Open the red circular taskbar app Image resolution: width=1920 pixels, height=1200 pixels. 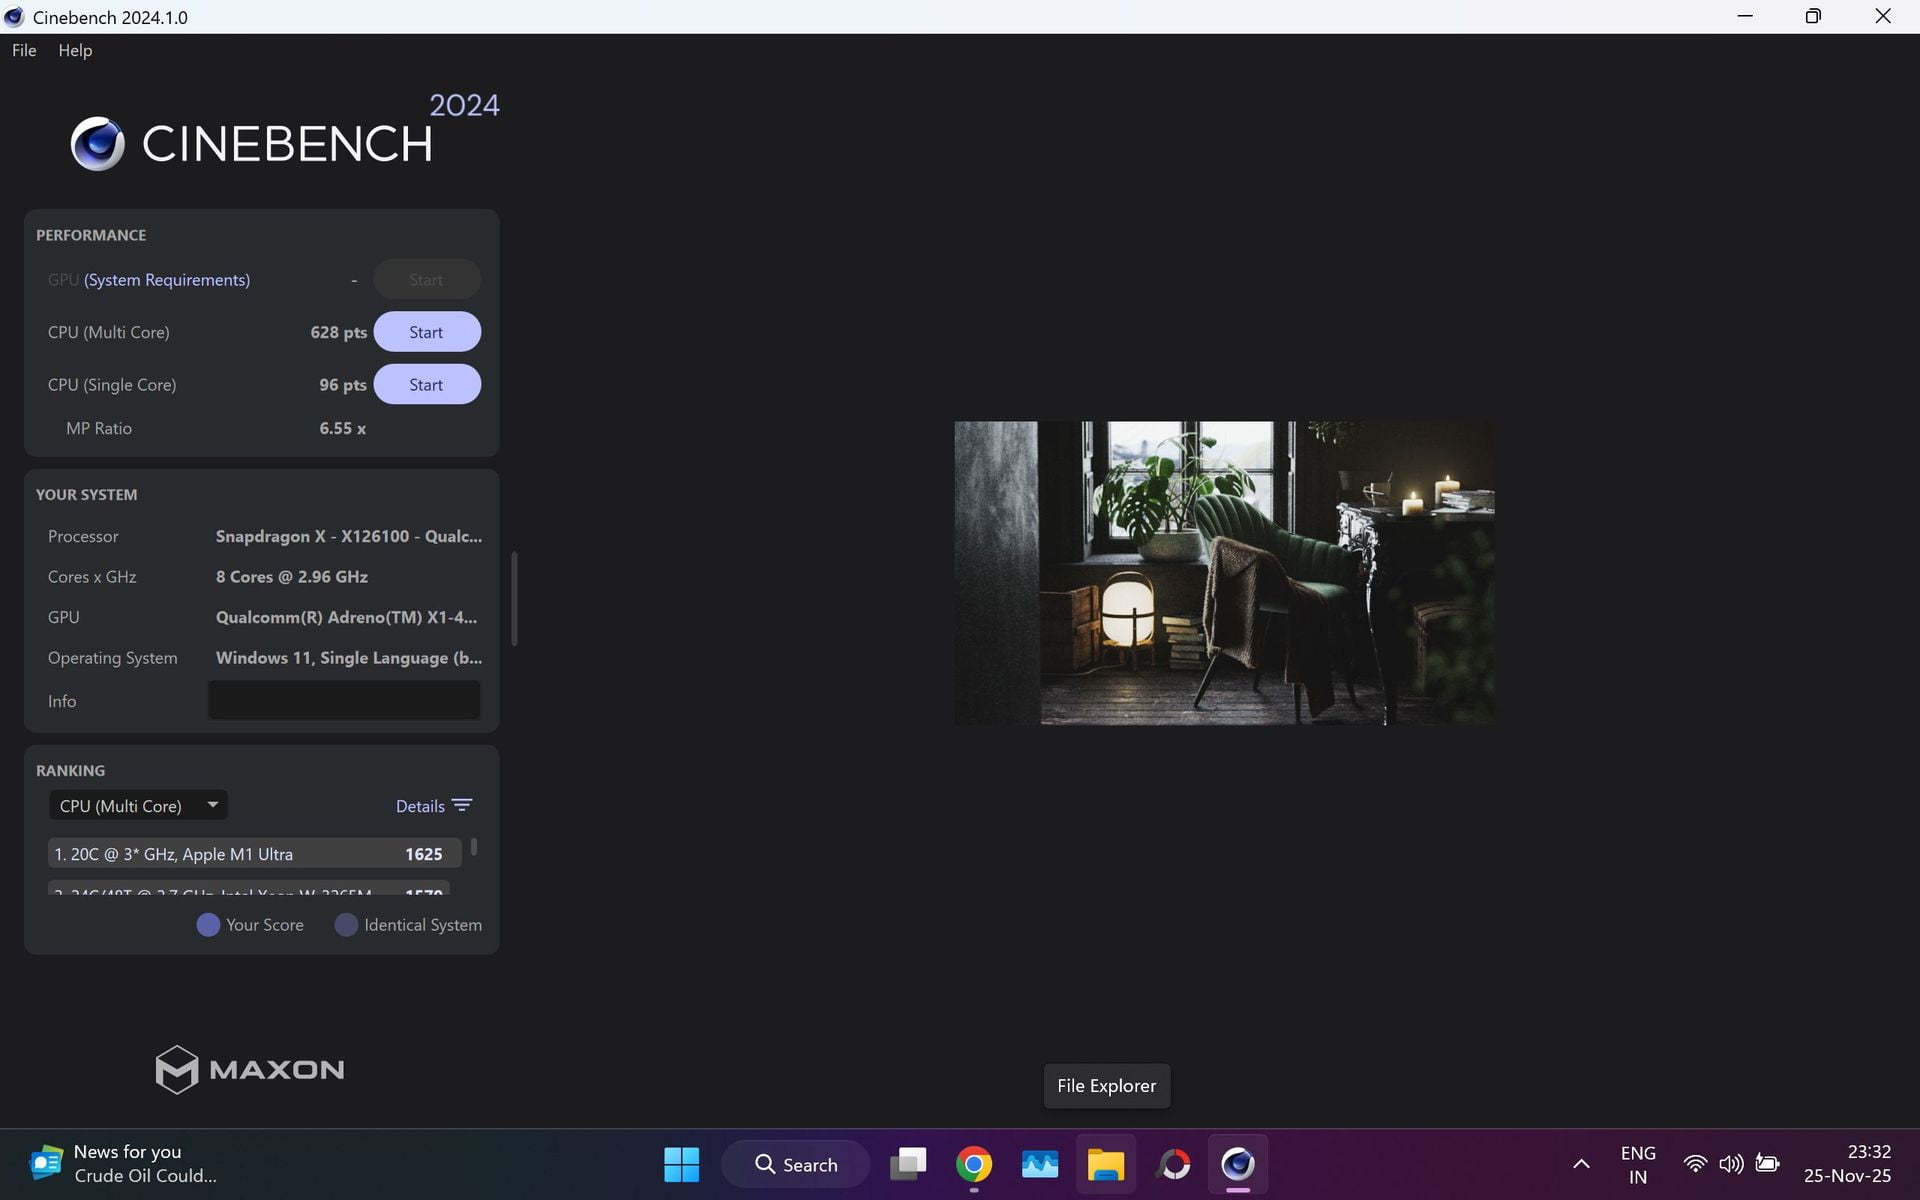(x=1173, y=1164)
